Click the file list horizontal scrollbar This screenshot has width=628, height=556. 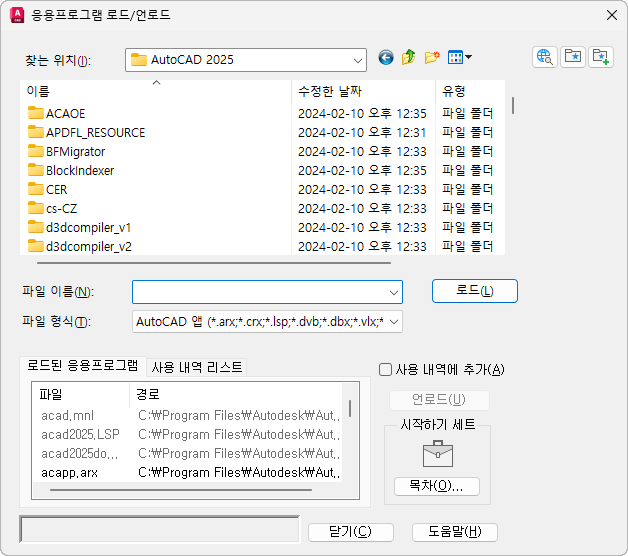(214, 263)
